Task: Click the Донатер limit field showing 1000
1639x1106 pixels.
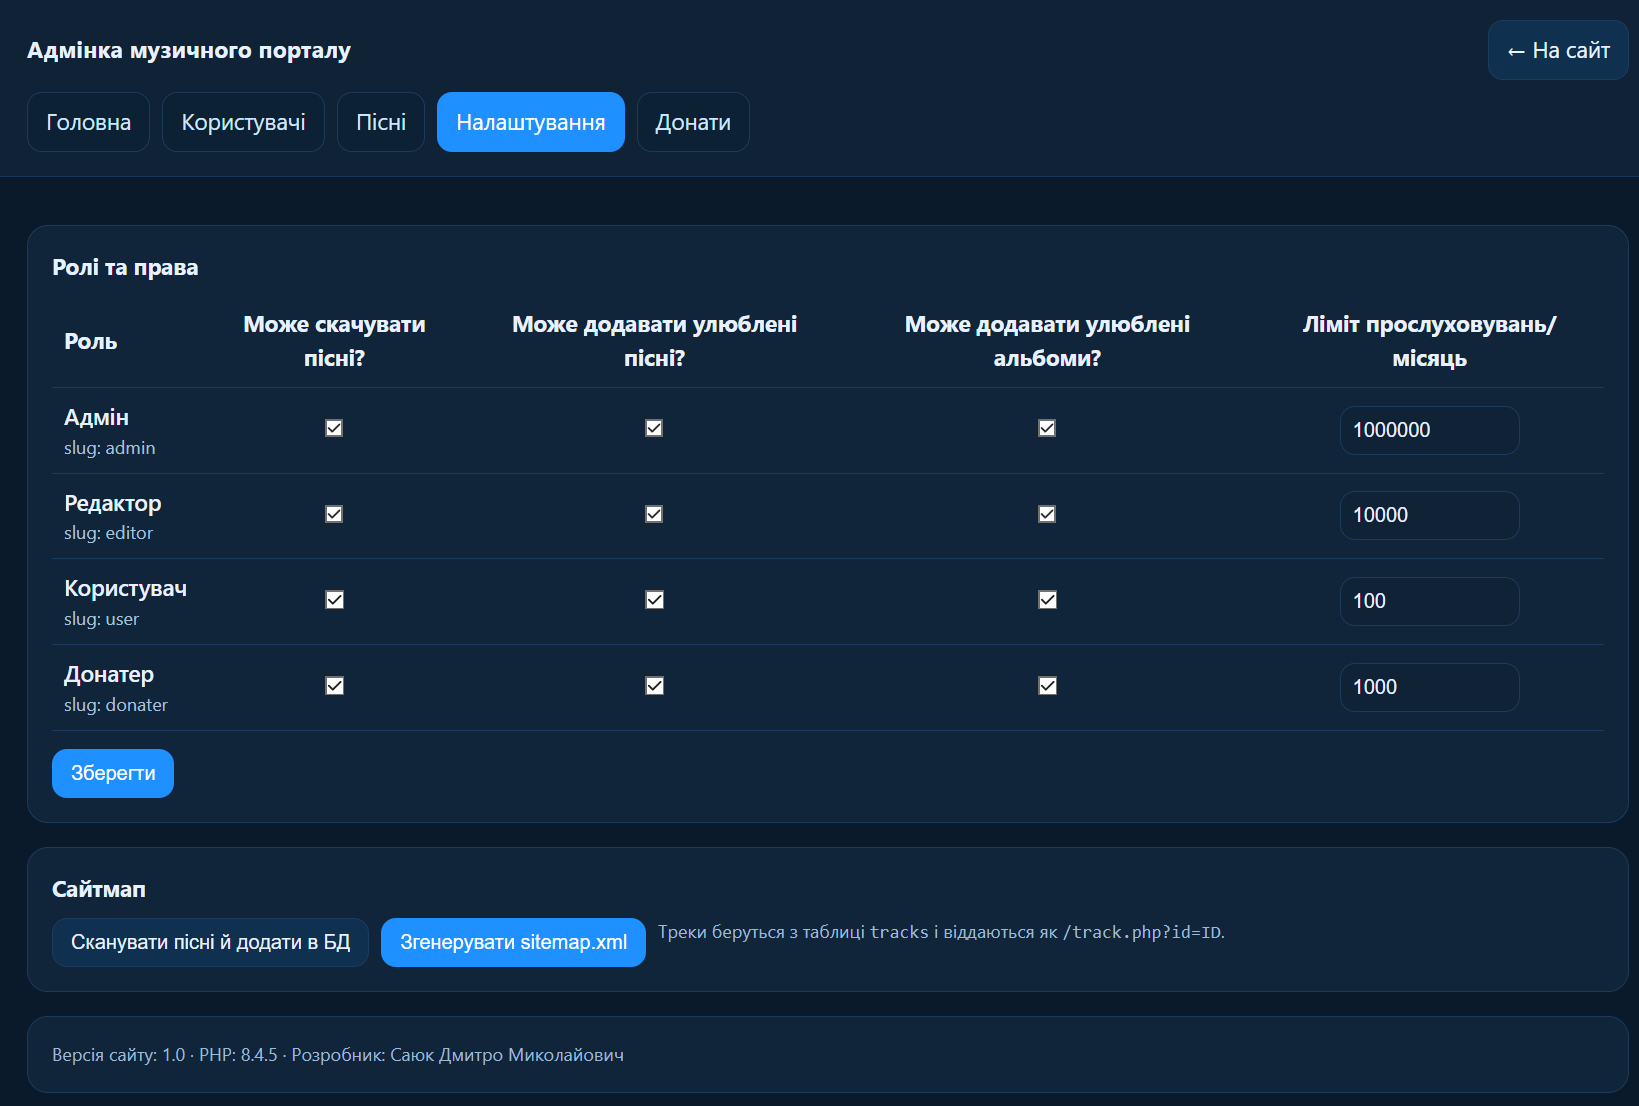Action: [x=1429, y=687]
